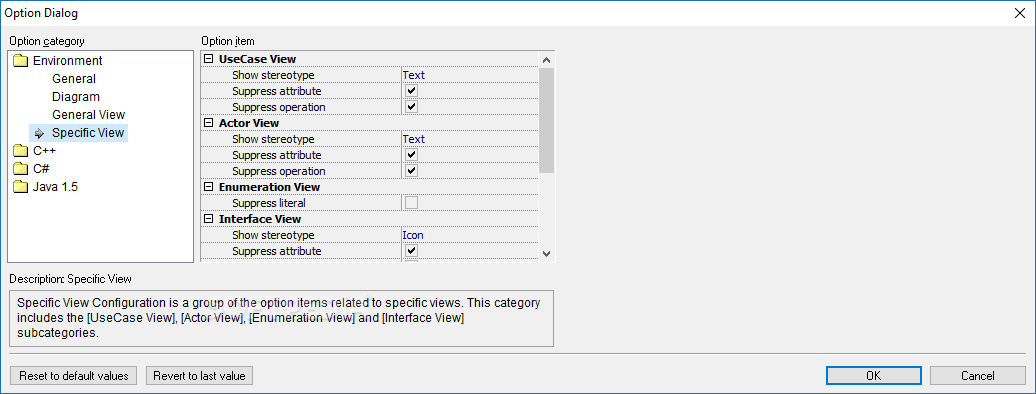Collapse the UseCase View section

209,59
